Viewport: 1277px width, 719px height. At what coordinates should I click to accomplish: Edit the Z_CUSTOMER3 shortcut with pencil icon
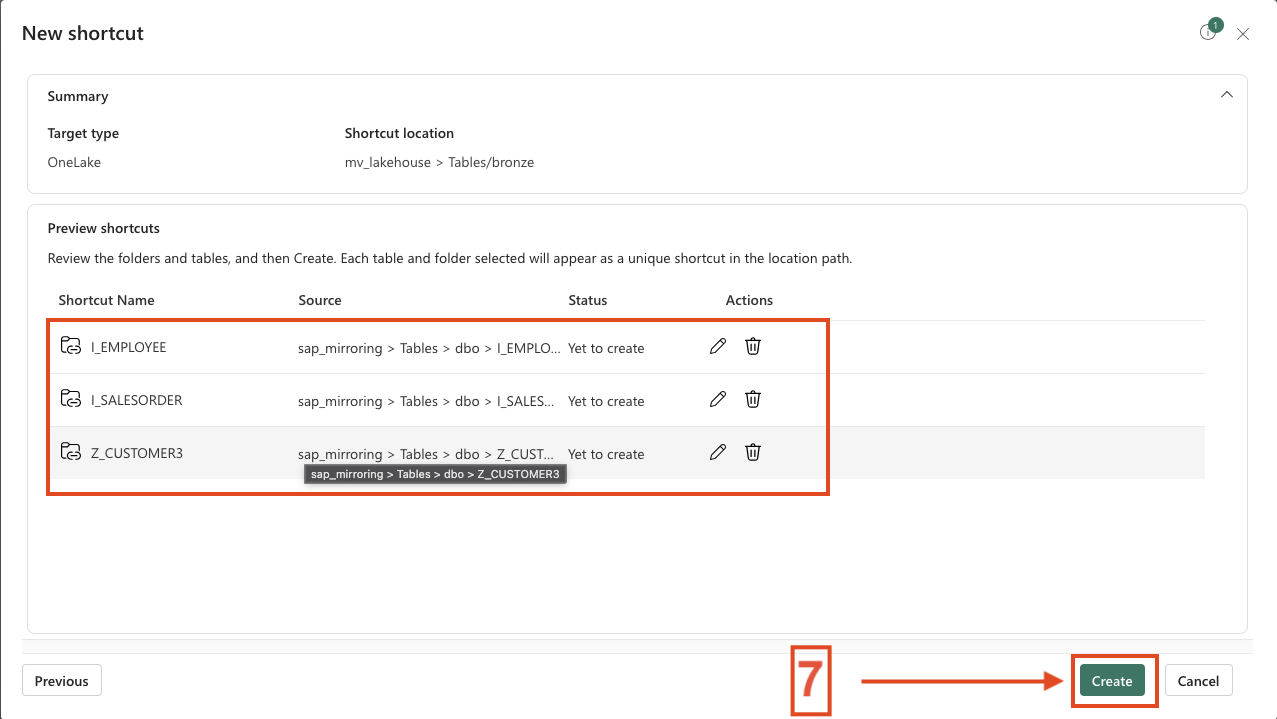pyautogui.click(x=717, y=452)
